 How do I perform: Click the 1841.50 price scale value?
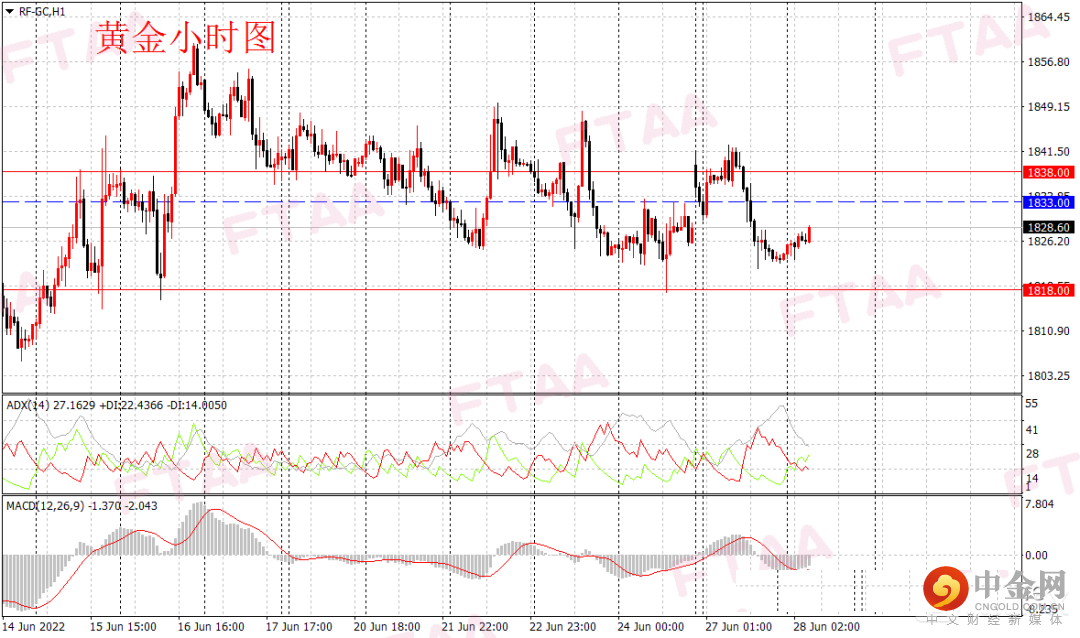tap(1049, 152)
